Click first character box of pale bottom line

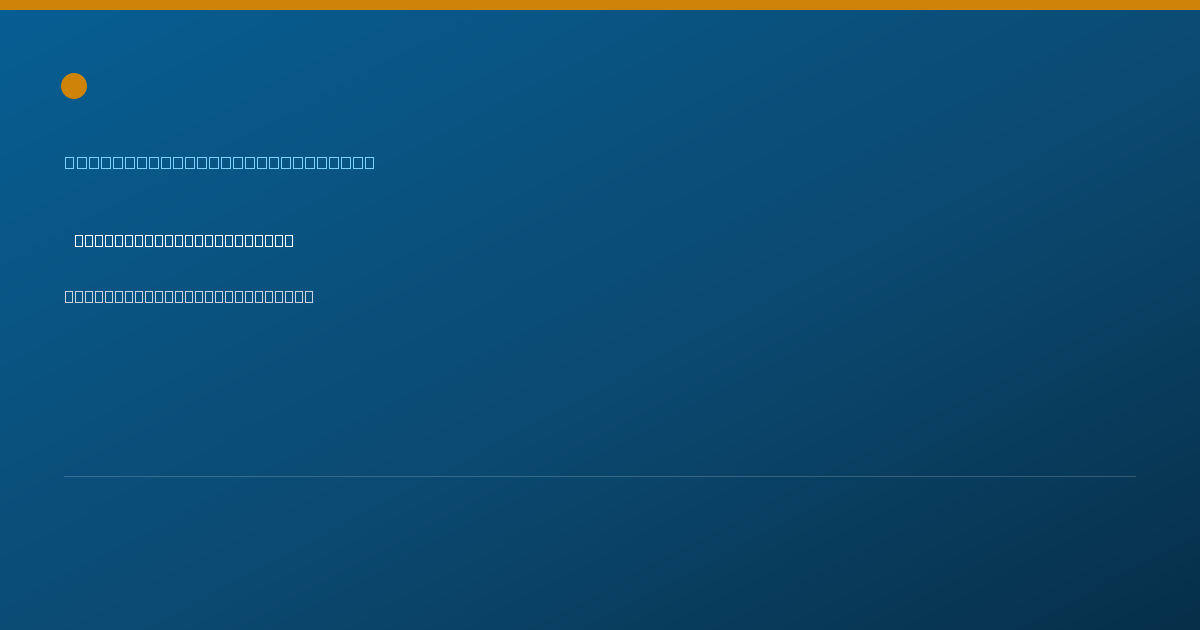70,296
